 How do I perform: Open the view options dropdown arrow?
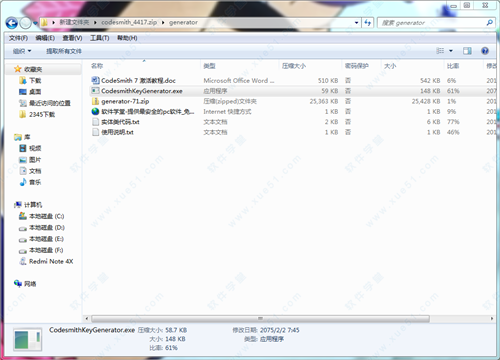tap(451, 51)
